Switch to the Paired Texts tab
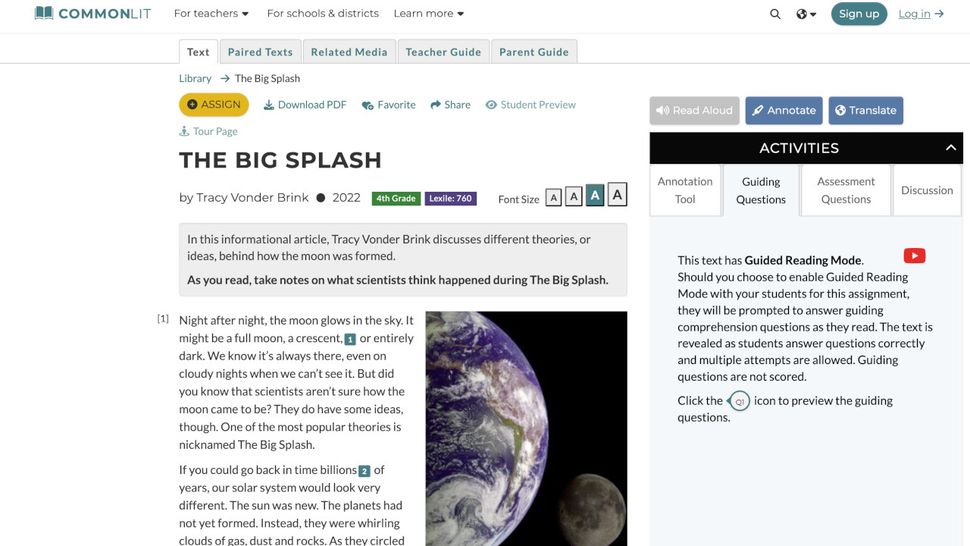The width and height of the screenshot is (970, 546). click(260, 52)
